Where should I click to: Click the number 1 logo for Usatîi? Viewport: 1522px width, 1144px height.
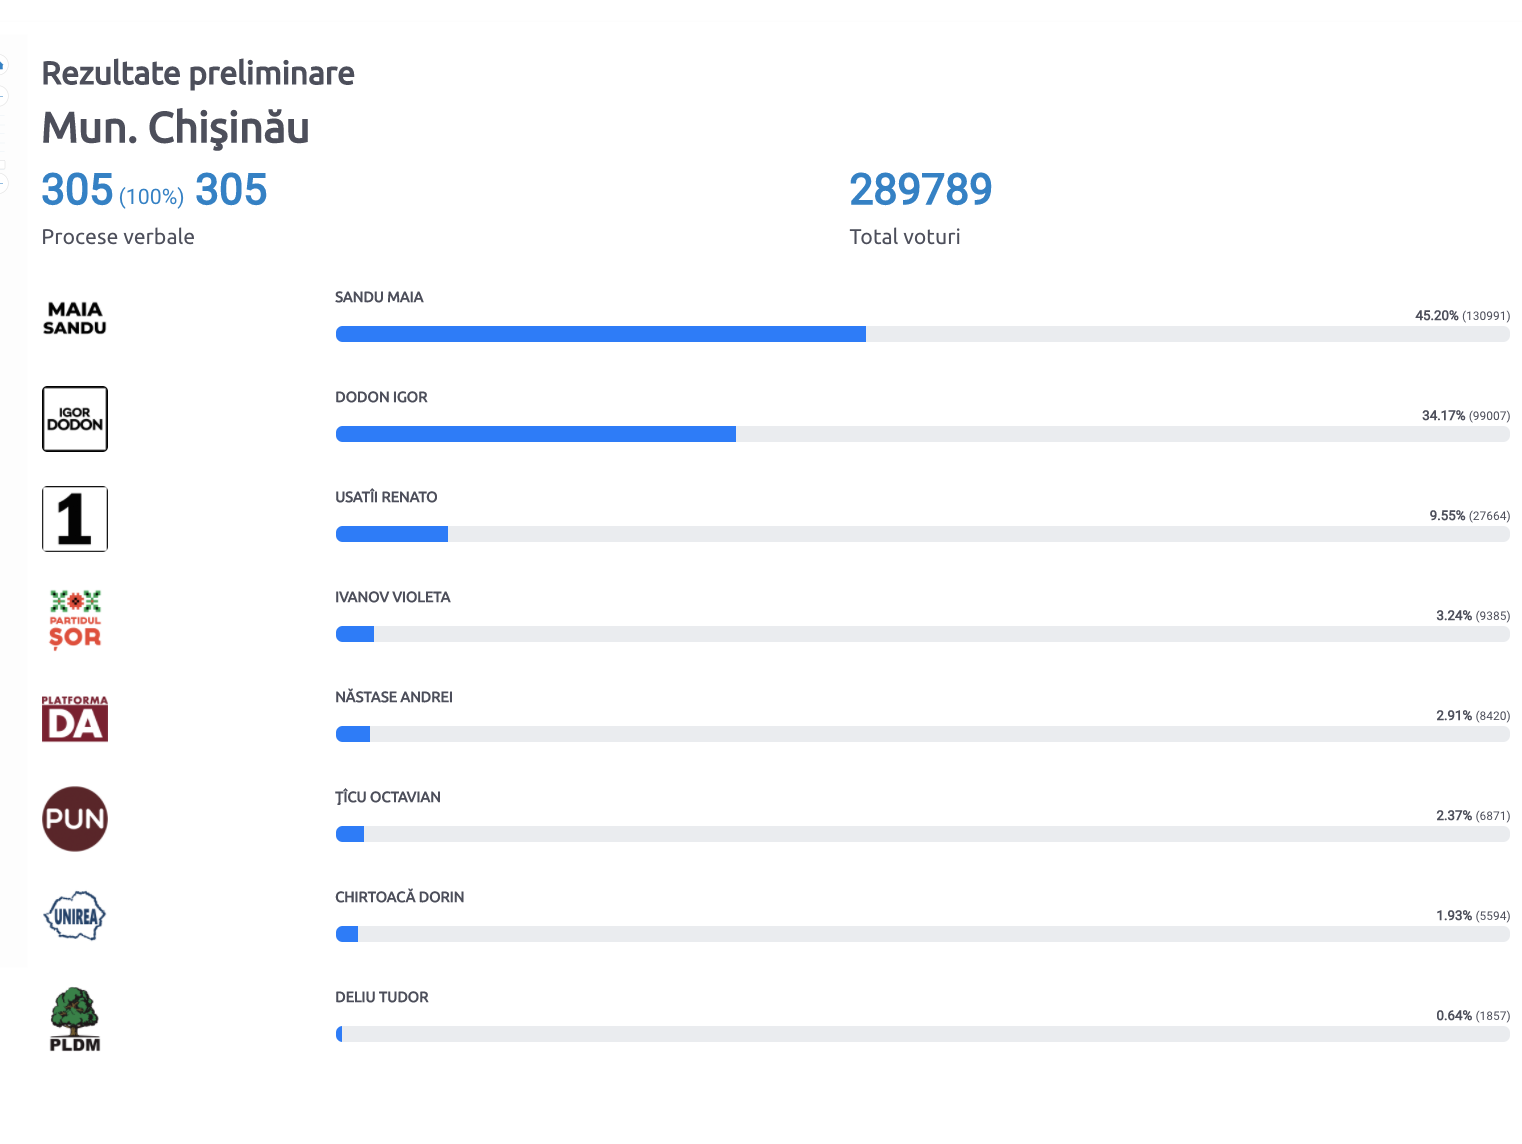pos(75,519)
